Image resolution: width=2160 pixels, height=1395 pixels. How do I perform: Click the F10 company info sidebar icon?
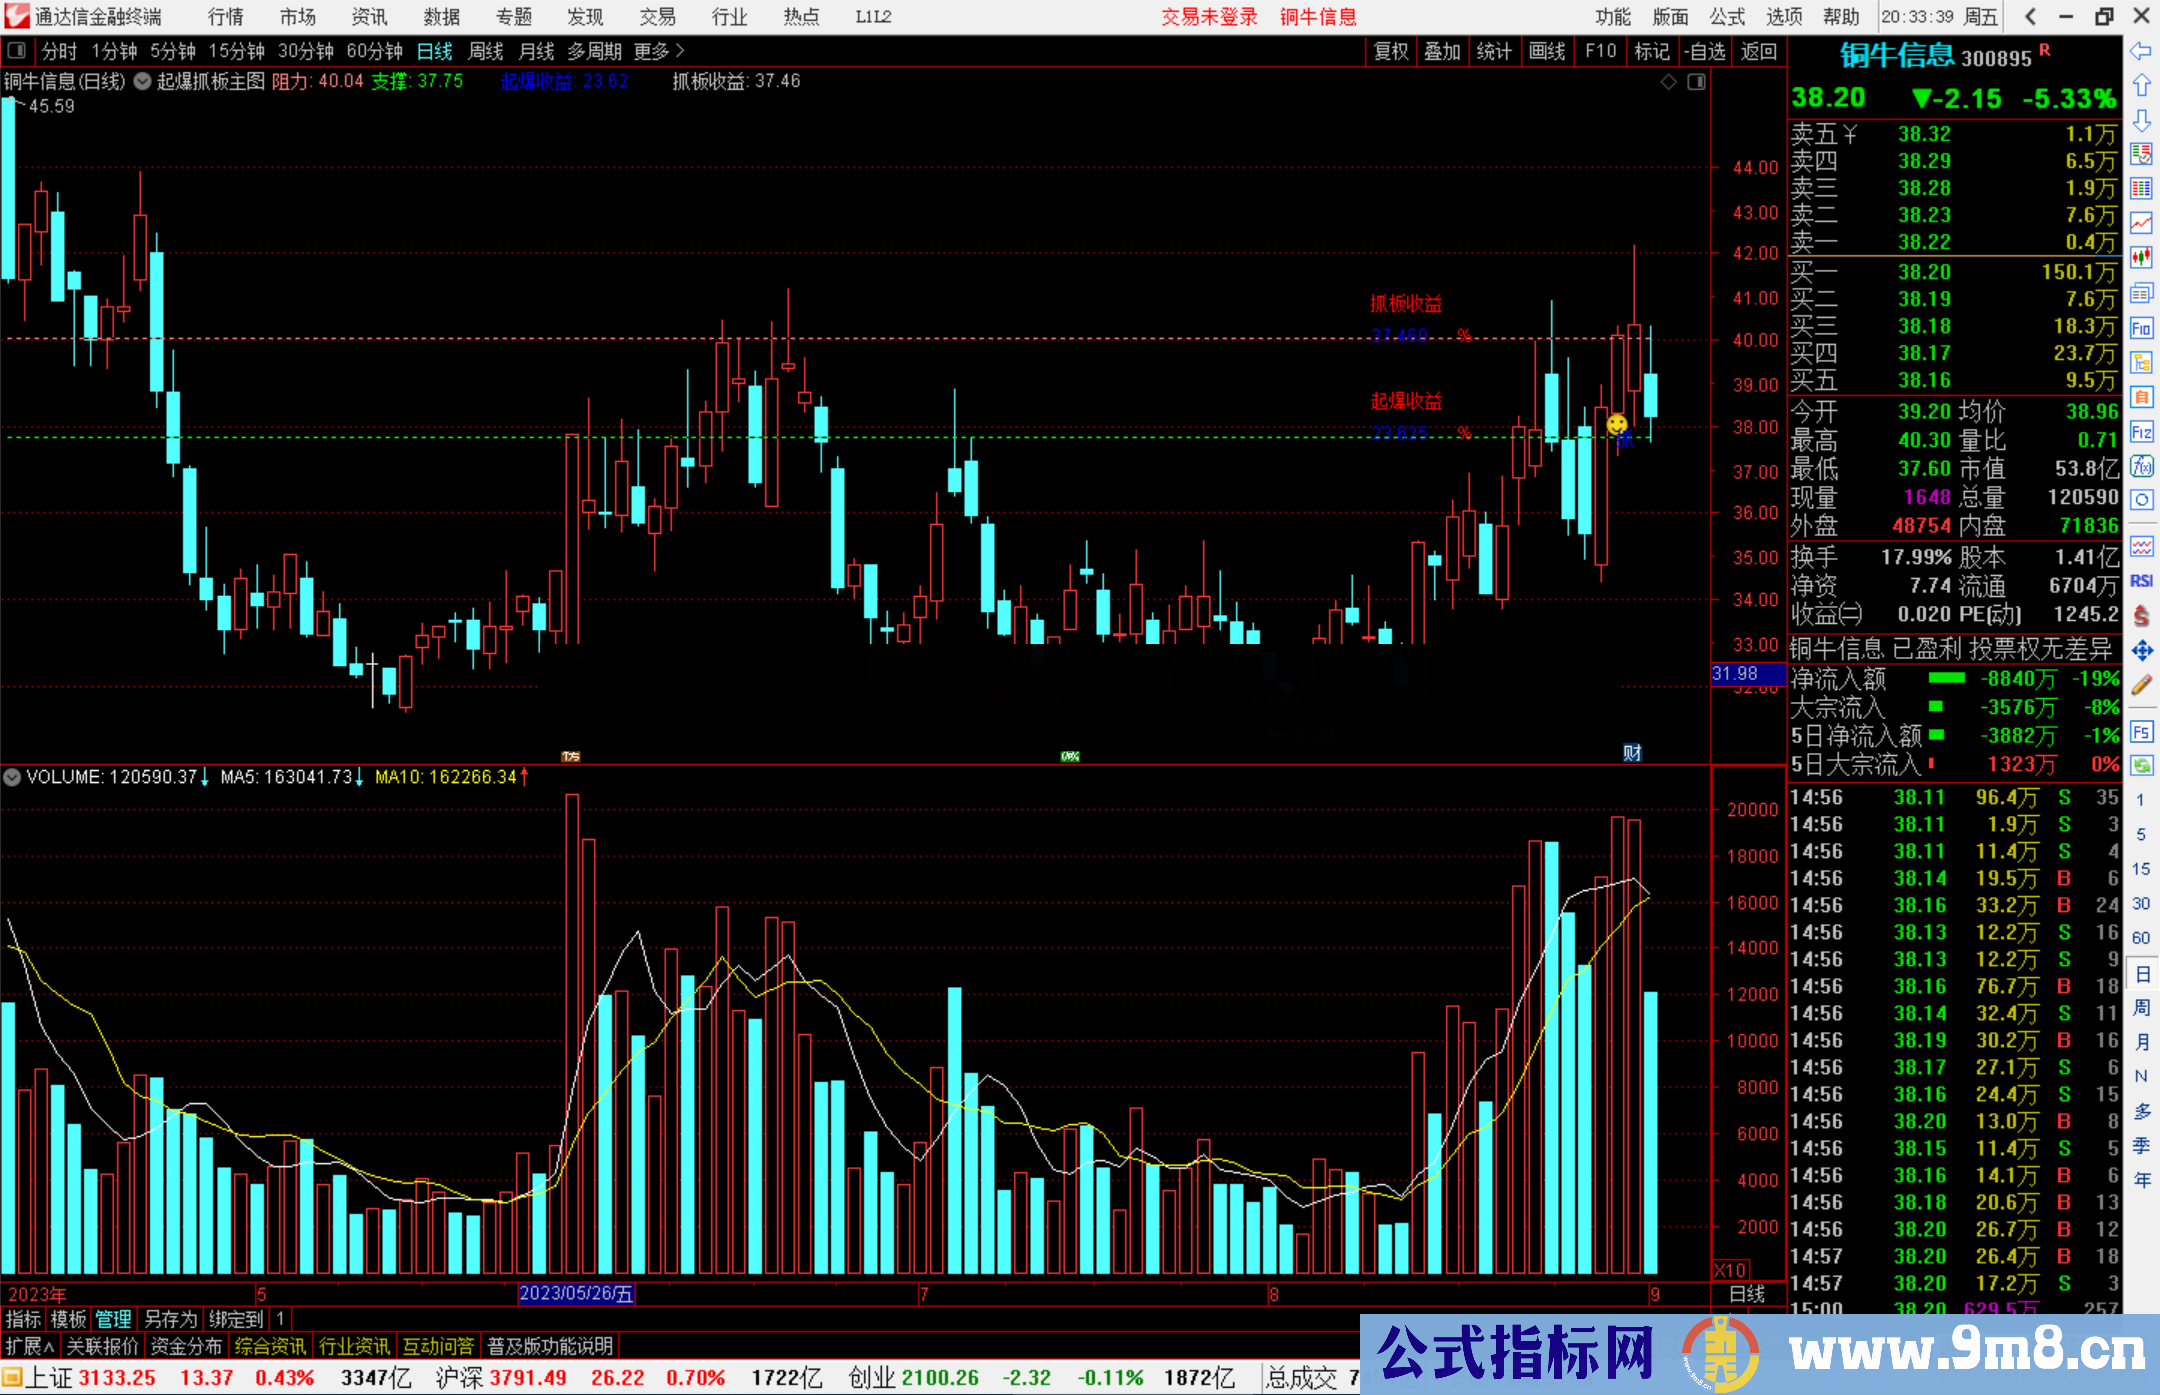click(x=2141, y=328)
